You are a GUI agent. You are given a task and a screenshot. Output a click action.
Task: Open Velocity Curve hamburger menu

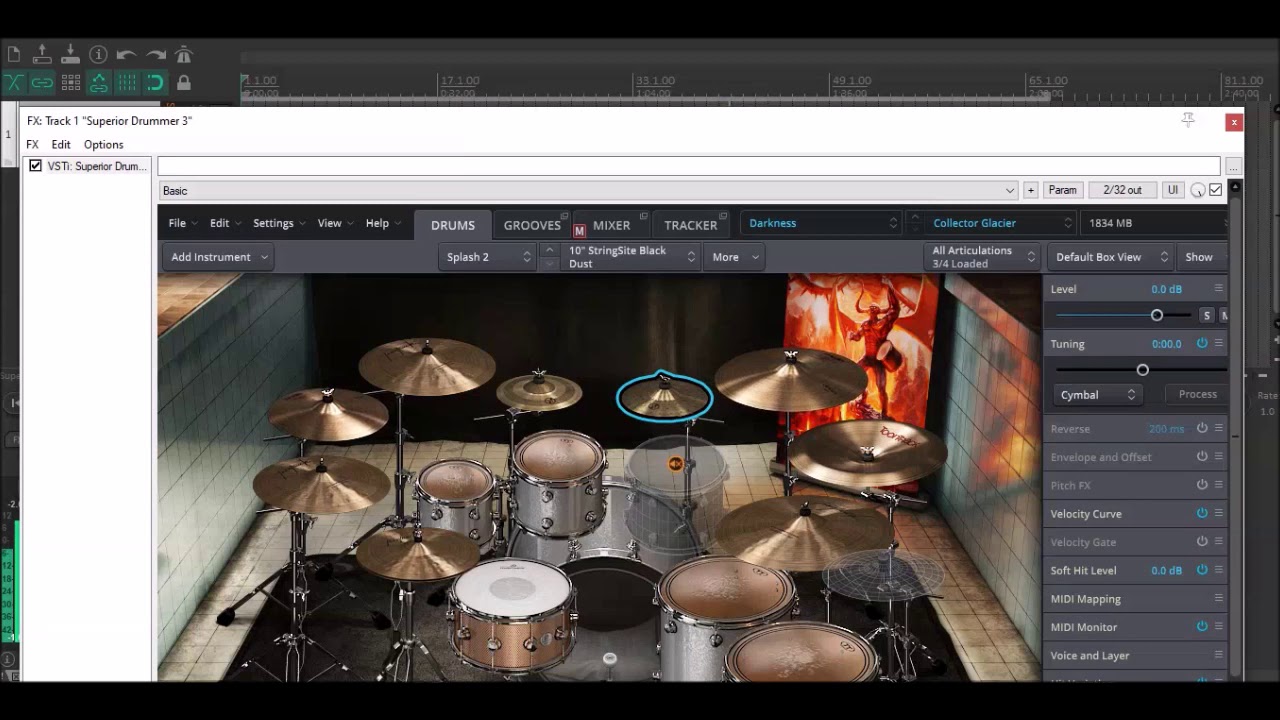(1218, 513)
